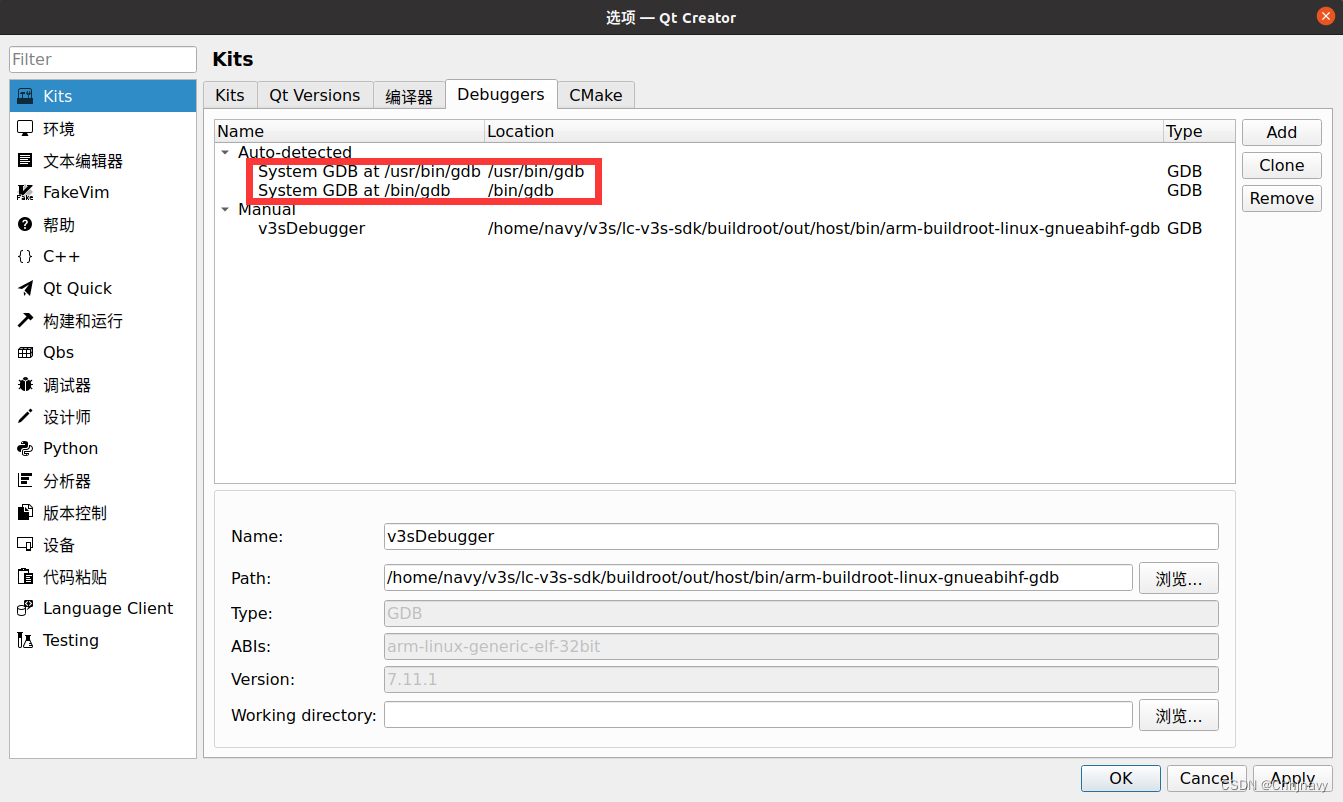Open the 版本控制 category icon
Screen dimensions: 1343x802
(26, 512)
